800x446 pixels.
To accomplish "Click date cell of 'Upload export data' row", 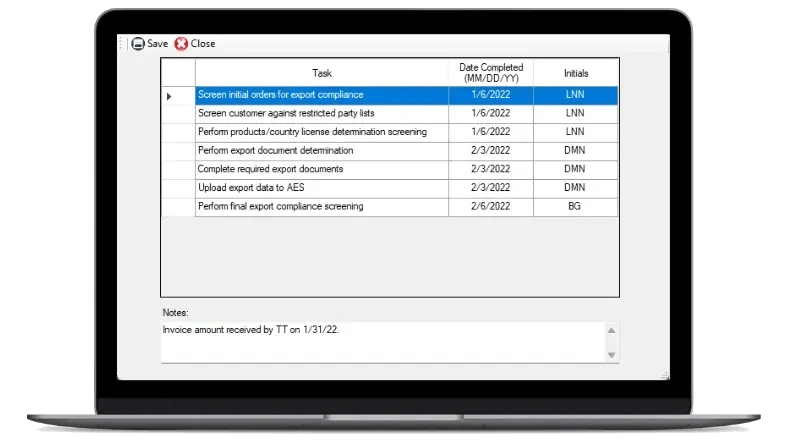I will tap(491, 188).
